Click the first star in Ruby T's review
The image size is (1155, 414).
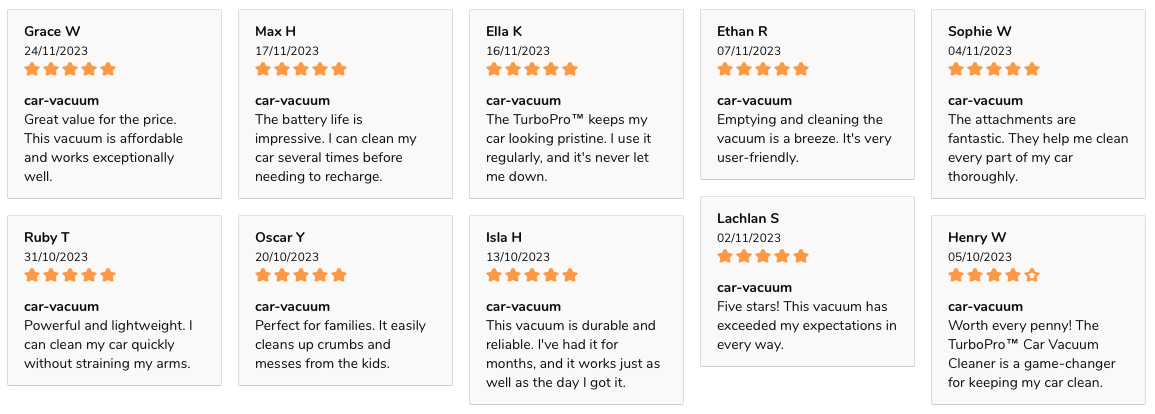click(x=32, y=276)
